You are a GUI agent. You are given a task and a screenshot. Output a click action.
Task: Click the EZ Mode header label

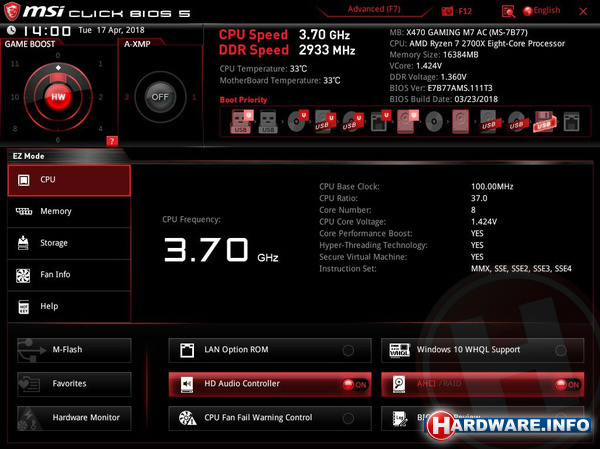[x=29, y=156]
